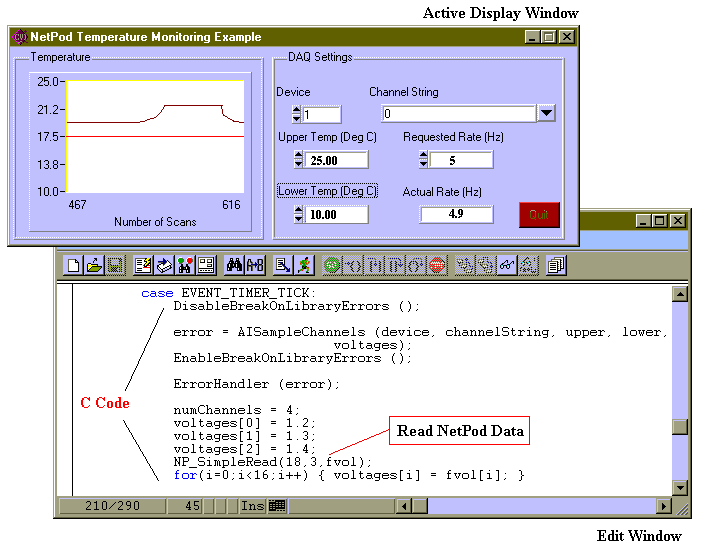Click the first breakpoint chain toolbar icon
This screenshot has height=554, width=718.
point(465,265)
